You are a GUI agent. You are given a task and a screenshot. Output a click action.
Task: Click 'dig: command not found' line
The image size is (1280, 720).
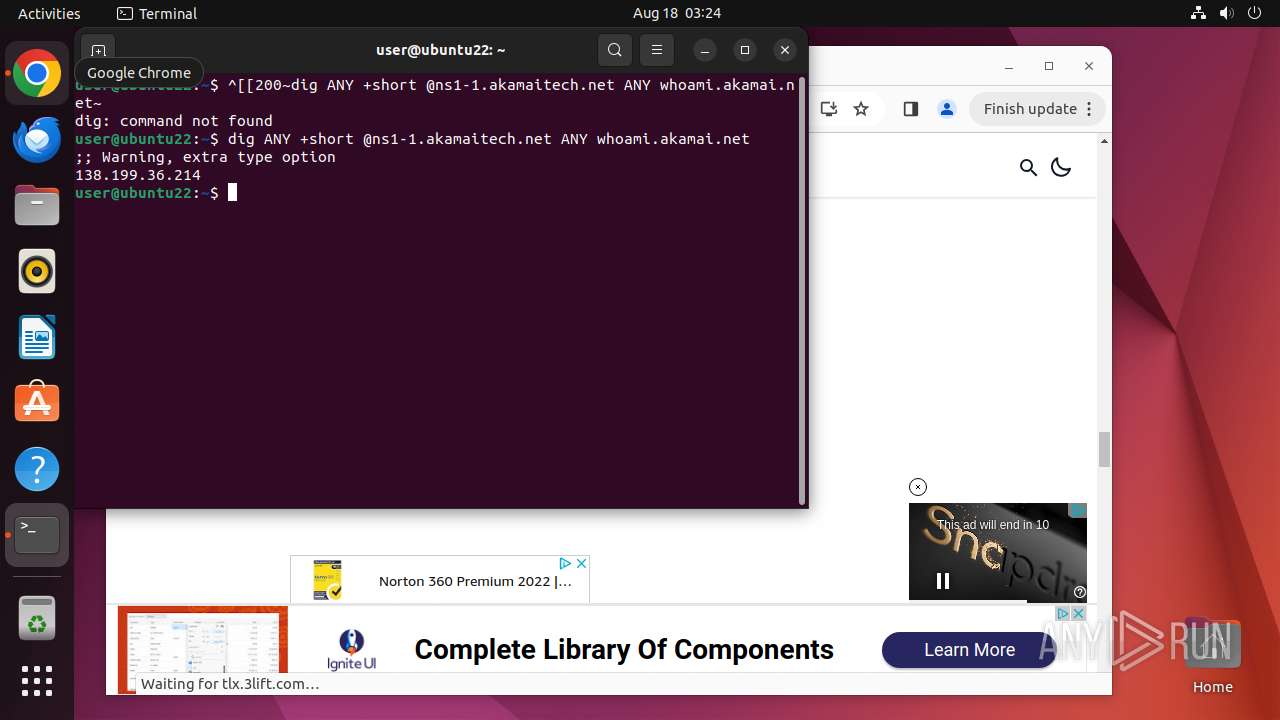(x=174, y=121)
